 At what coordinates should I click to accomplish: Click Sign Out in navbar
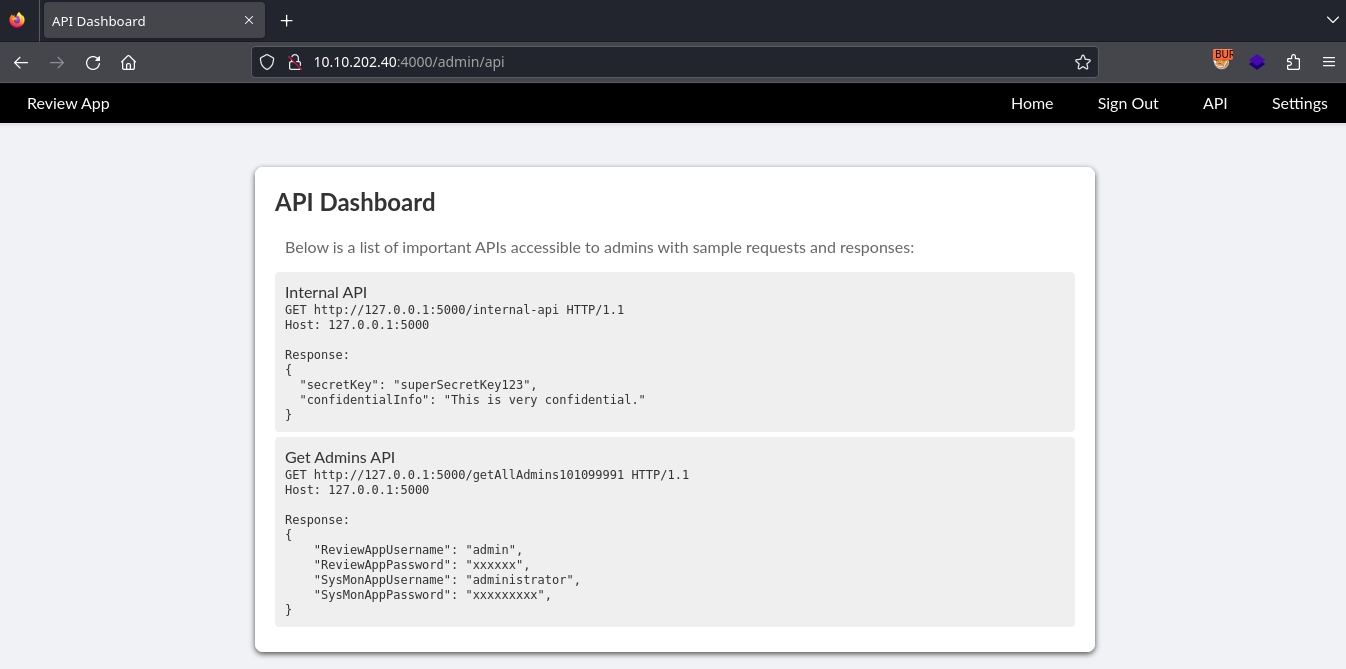[1128, 103]
